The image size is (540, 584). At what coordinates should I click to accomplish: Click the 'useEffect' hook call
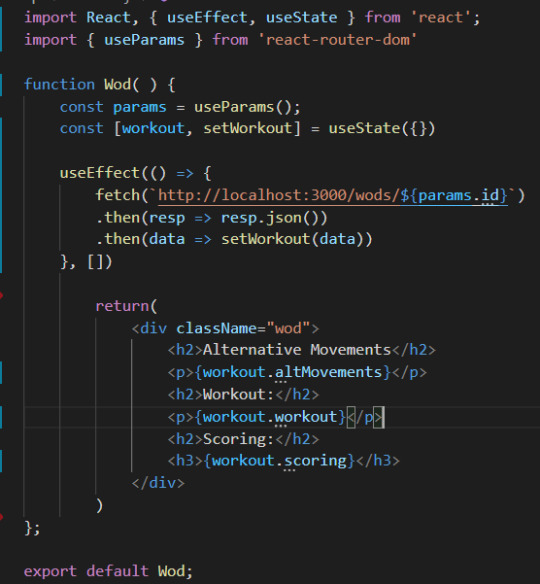(x=99, y=173)
